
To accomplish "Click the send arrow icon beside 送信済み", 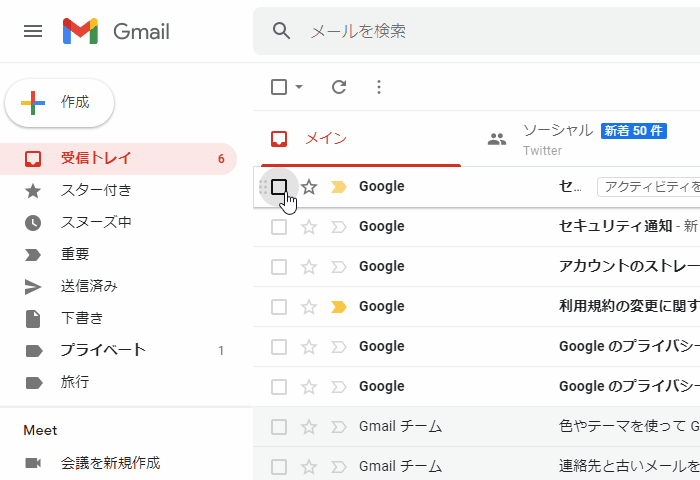I will [33, 287].
